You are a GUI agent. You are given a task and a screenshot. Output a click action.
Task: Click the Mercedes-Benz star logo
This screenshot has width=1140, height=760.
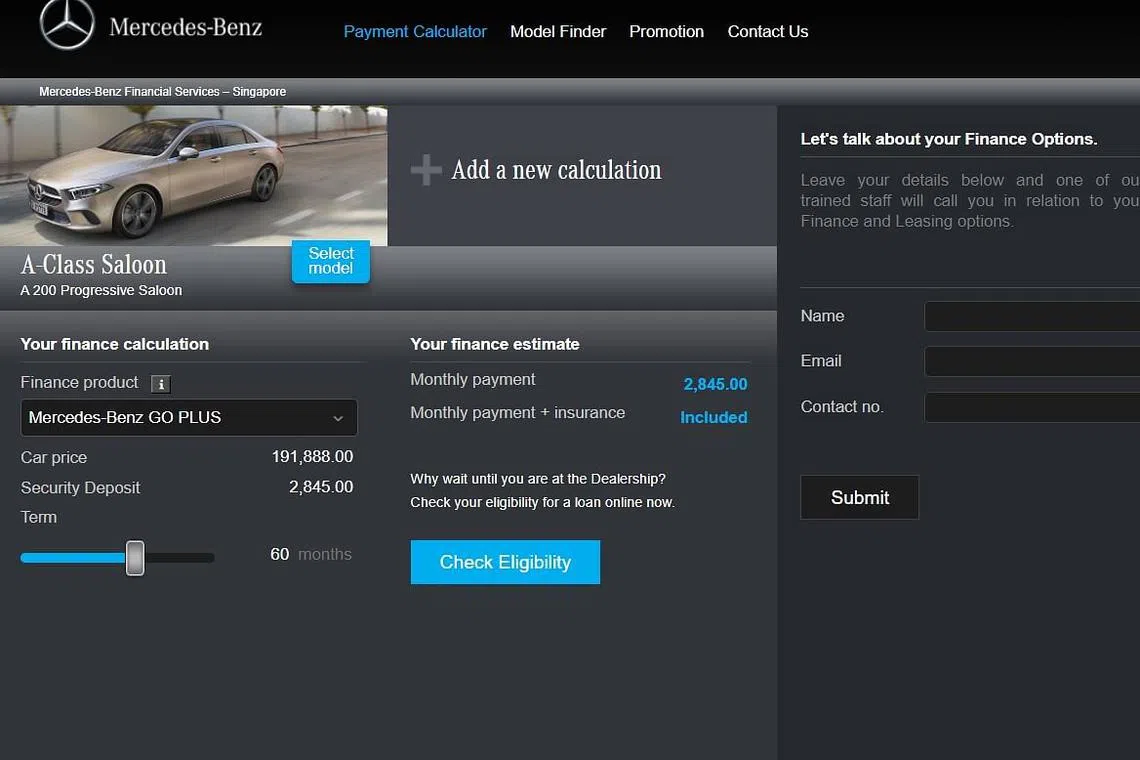coord(67,24)
